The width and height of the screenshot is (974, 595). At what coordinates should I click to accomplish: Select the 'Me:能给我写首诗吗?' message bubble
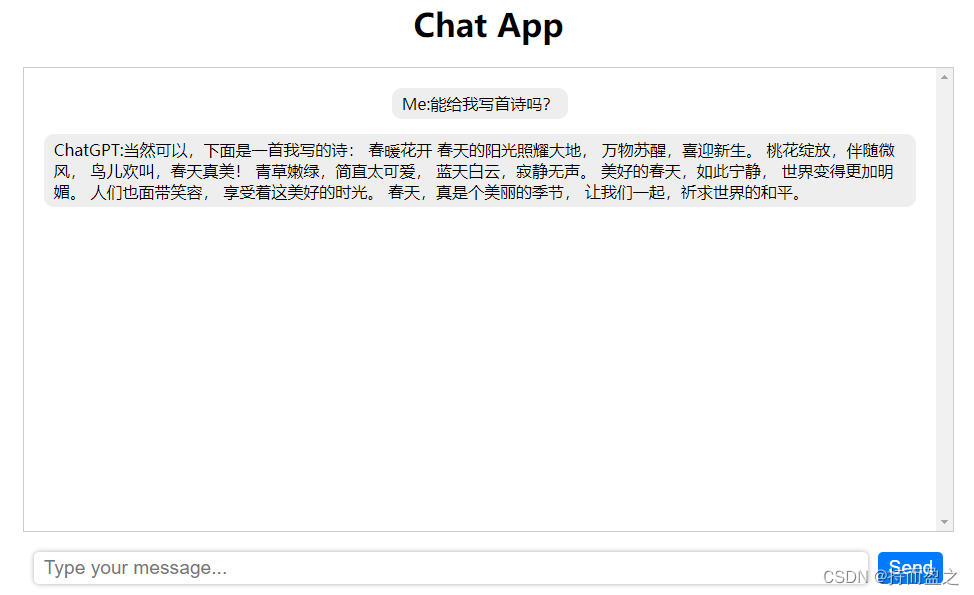[480, 104]
